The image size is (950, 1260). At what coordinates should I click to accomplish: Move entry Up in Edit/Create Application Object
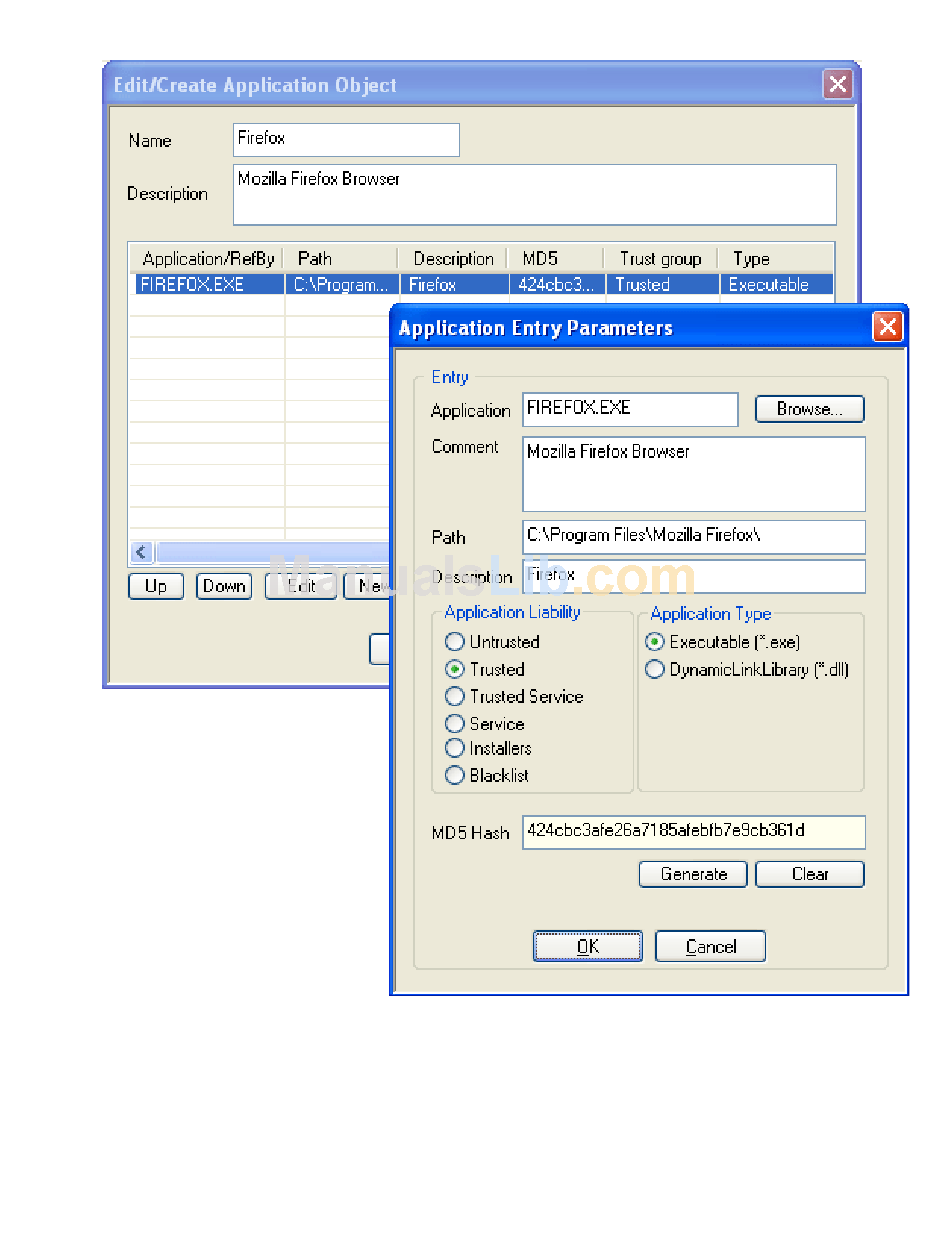coord(156,586)
